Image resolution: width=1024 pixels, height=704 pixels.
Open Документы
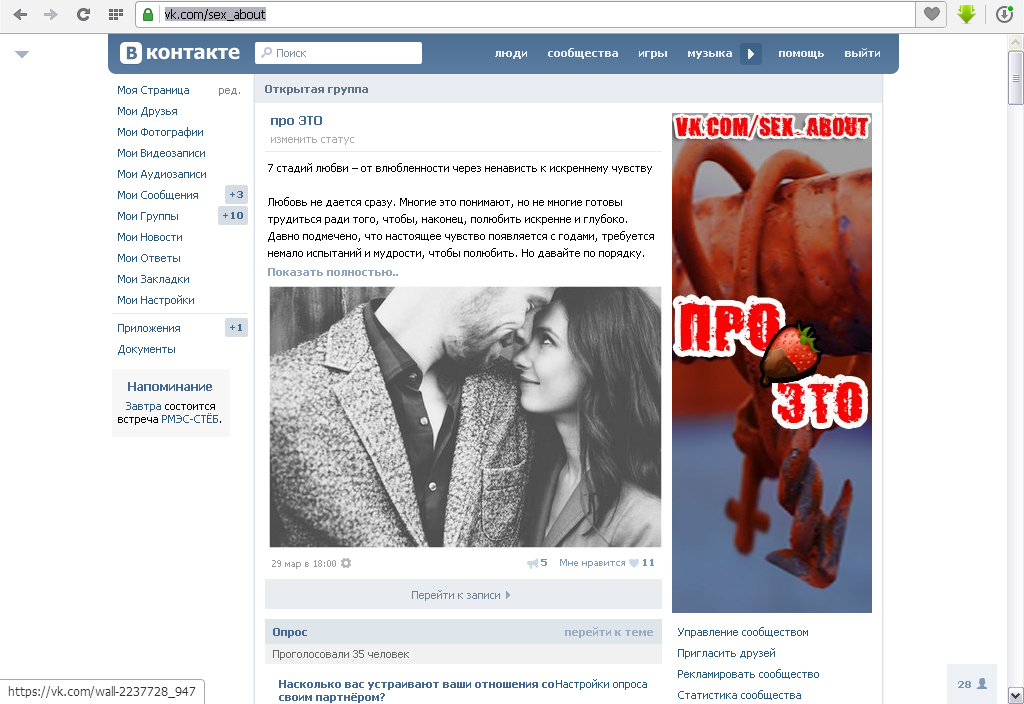click(146, 349)
